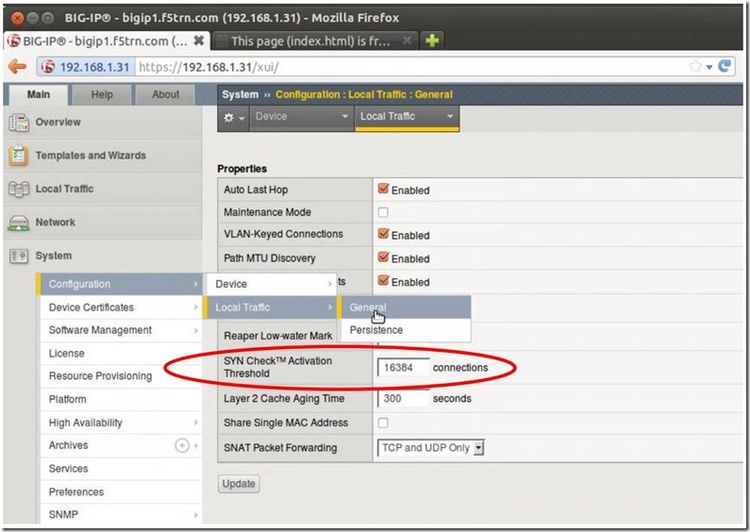Disable the Auto Last Hop checkbox
Viewport: 750px width, 532px height.
[383, 189]
